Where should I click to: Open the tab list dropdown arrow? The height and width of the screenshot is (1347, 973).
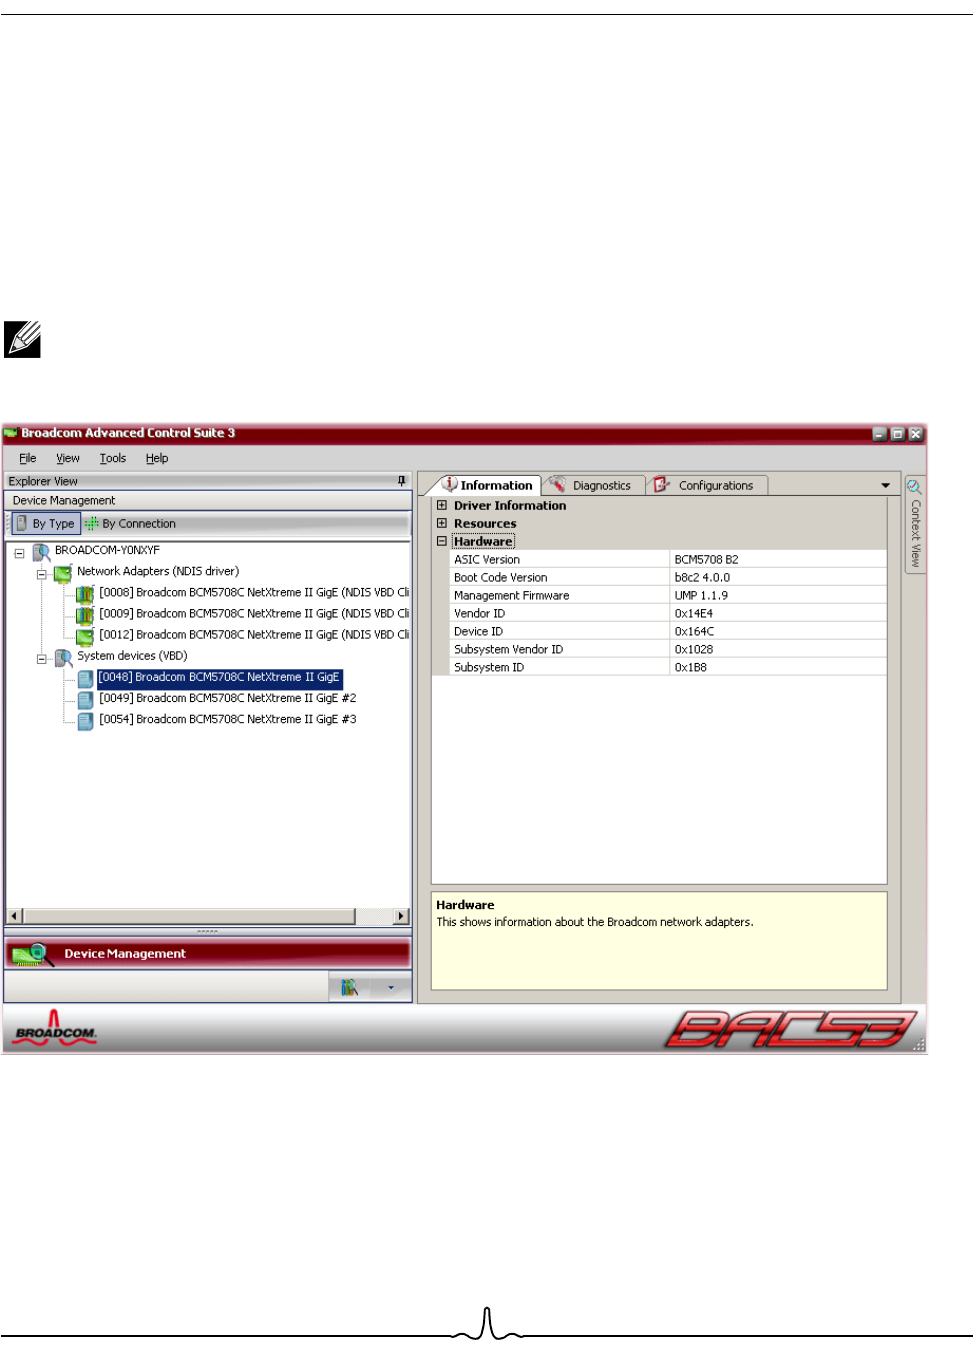pyautogui.click(x=885, y=485)
